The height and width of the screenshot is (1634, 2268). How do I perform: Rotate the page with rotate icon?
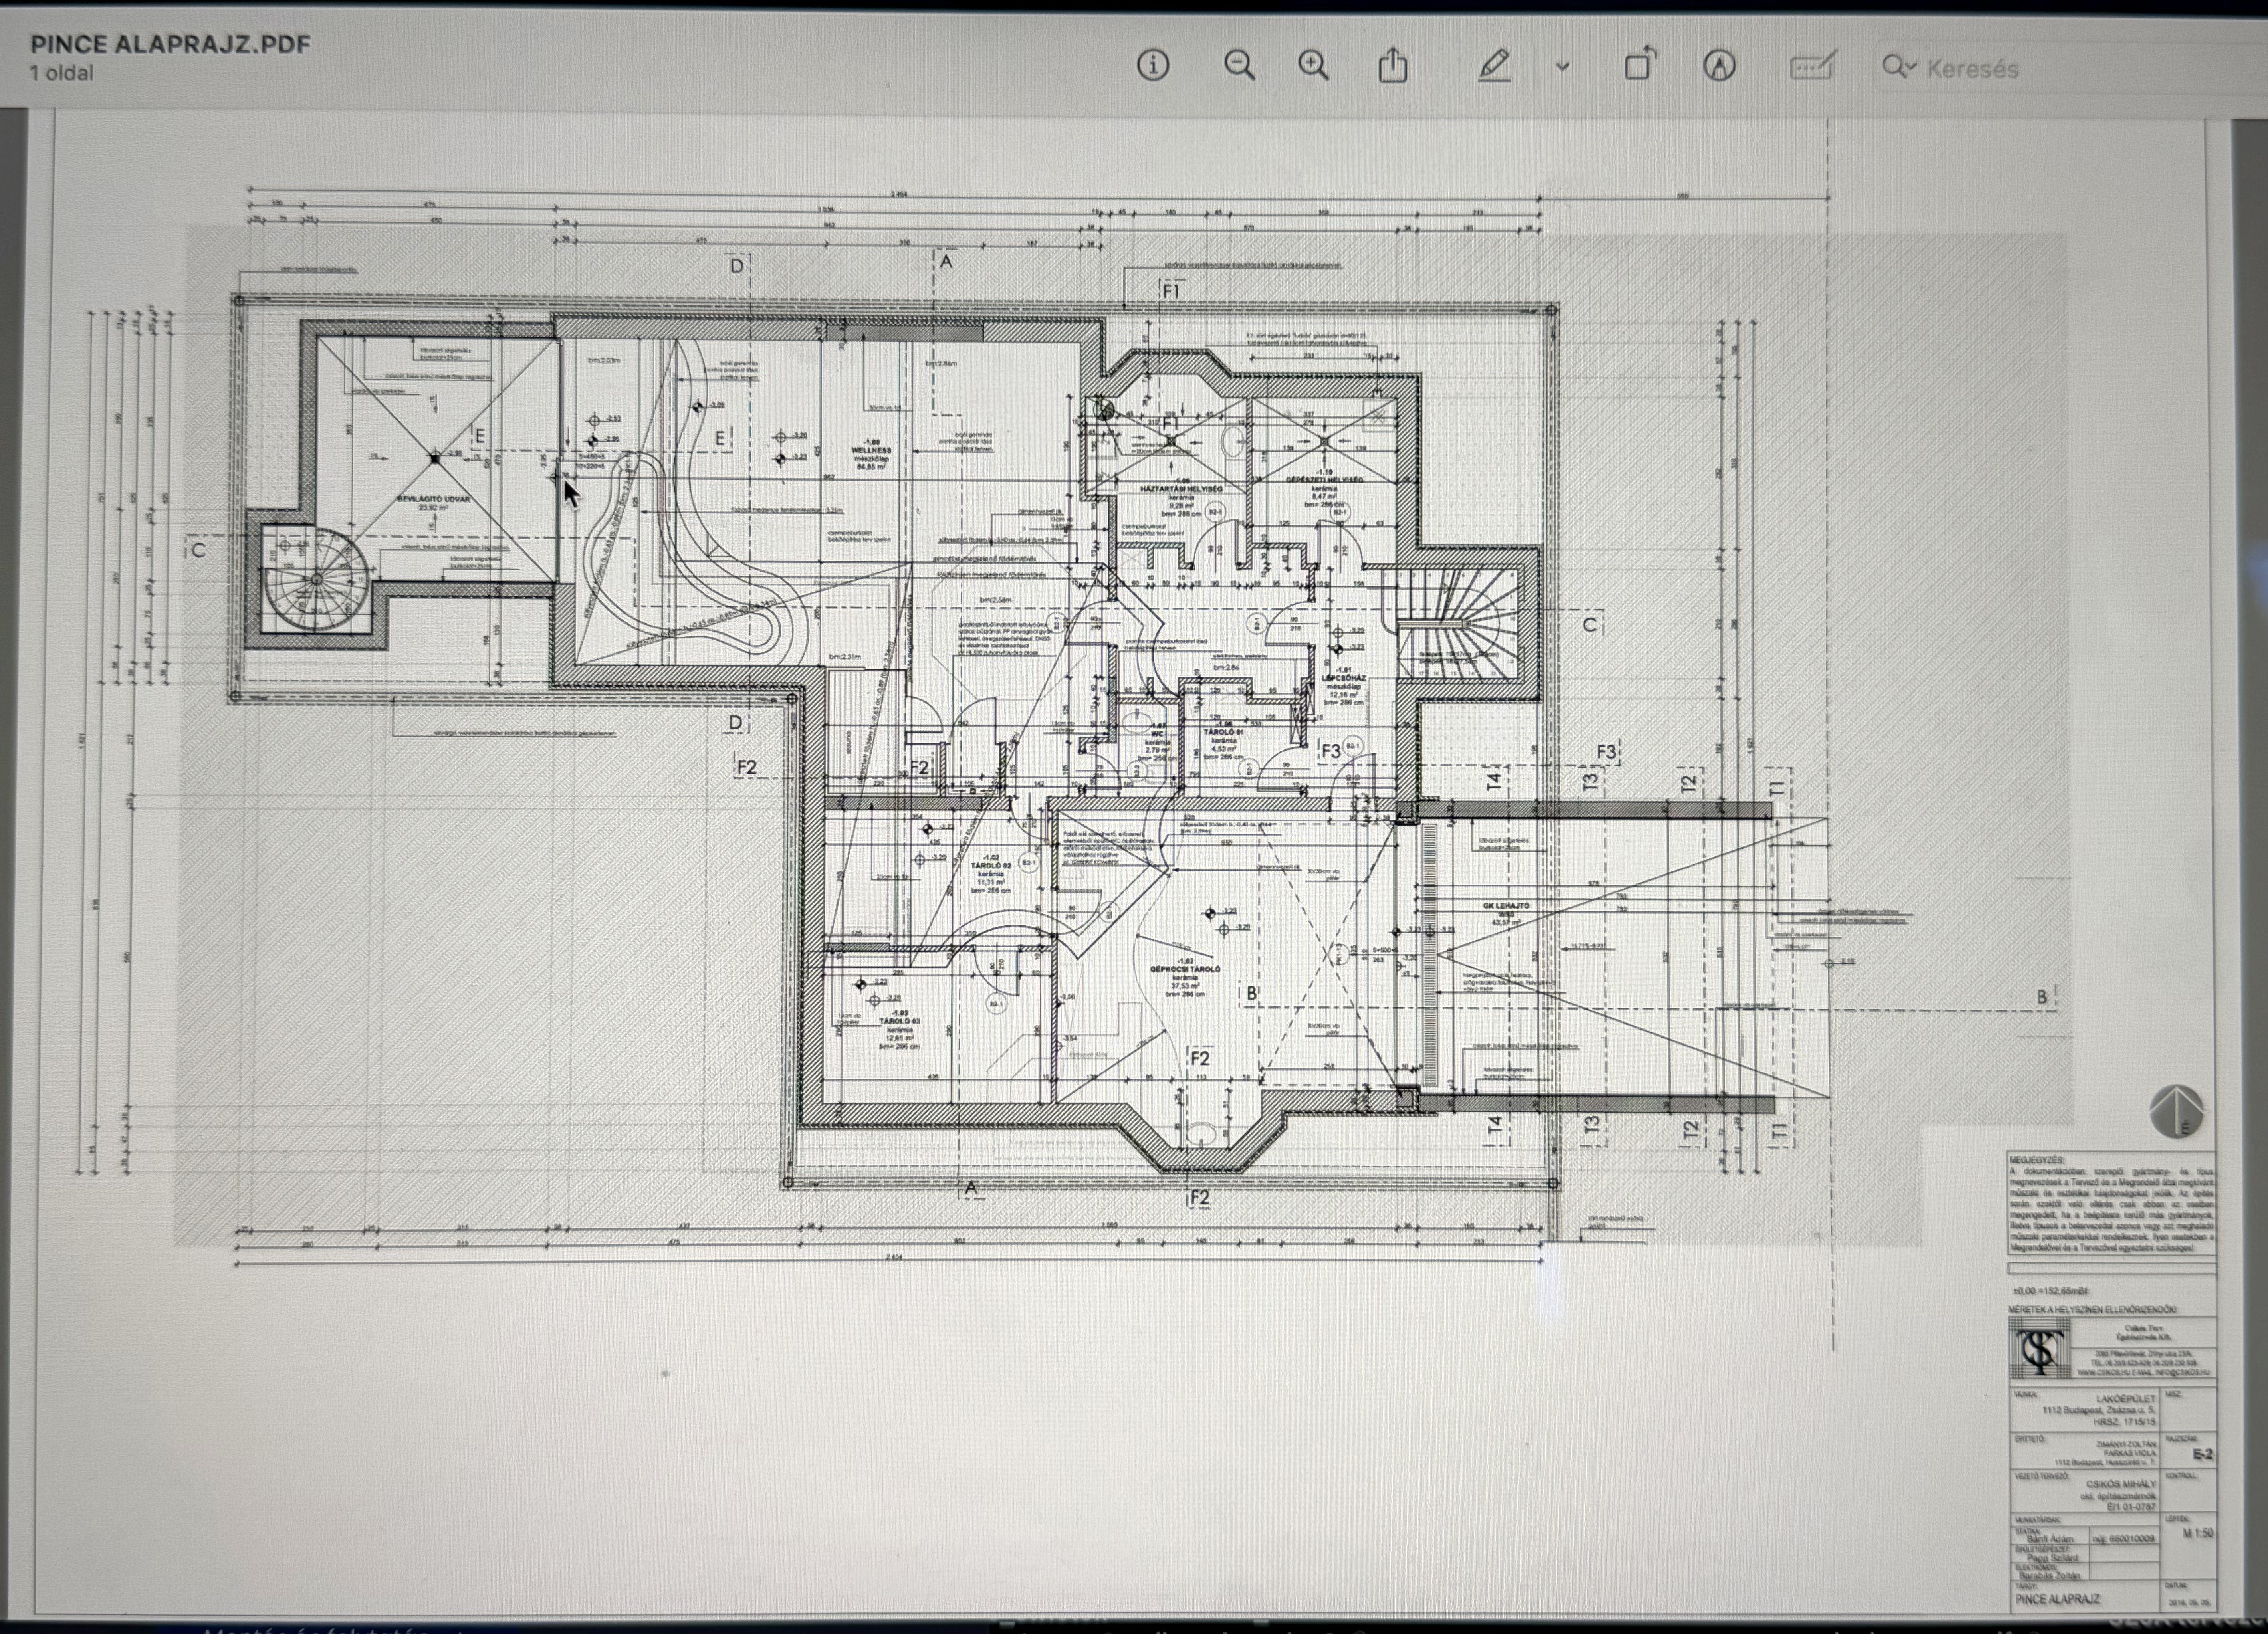[x=1640, y=65]
